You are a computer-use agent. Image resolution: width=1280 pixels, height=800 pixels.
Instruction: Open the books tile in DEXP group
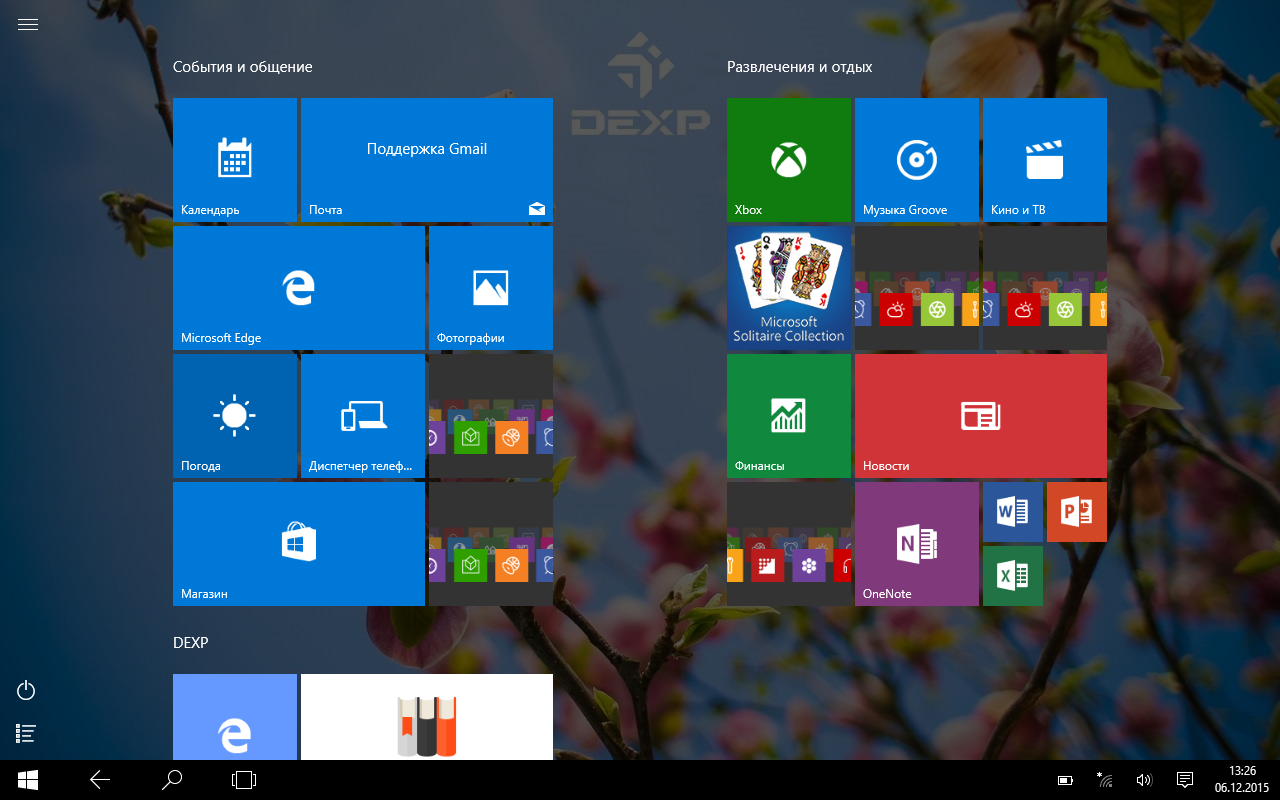click(427, 717)
